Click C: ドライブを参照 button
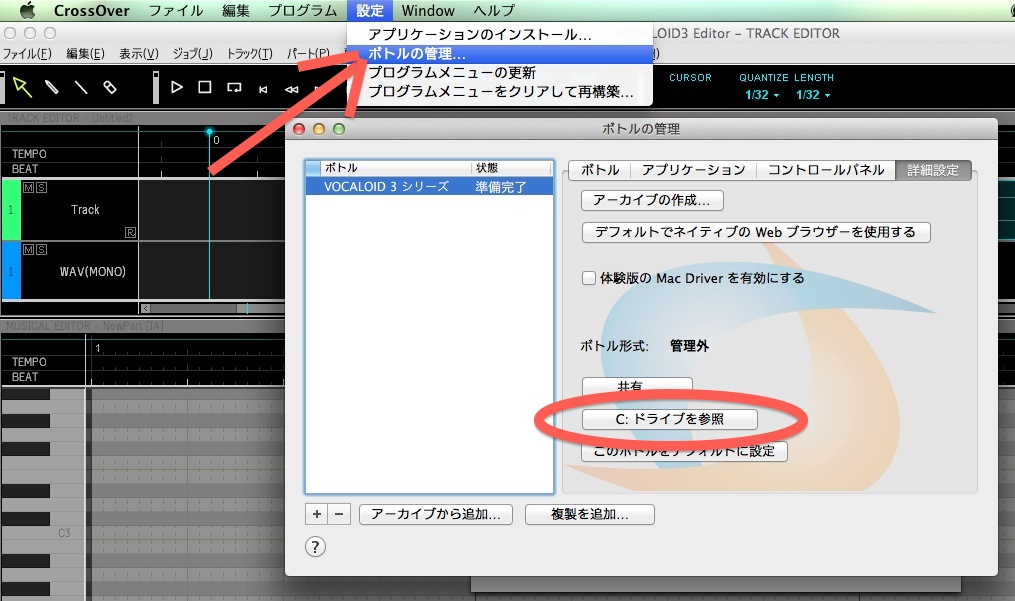The height and width of the screenshot is (601, 1015). [669, 419]
